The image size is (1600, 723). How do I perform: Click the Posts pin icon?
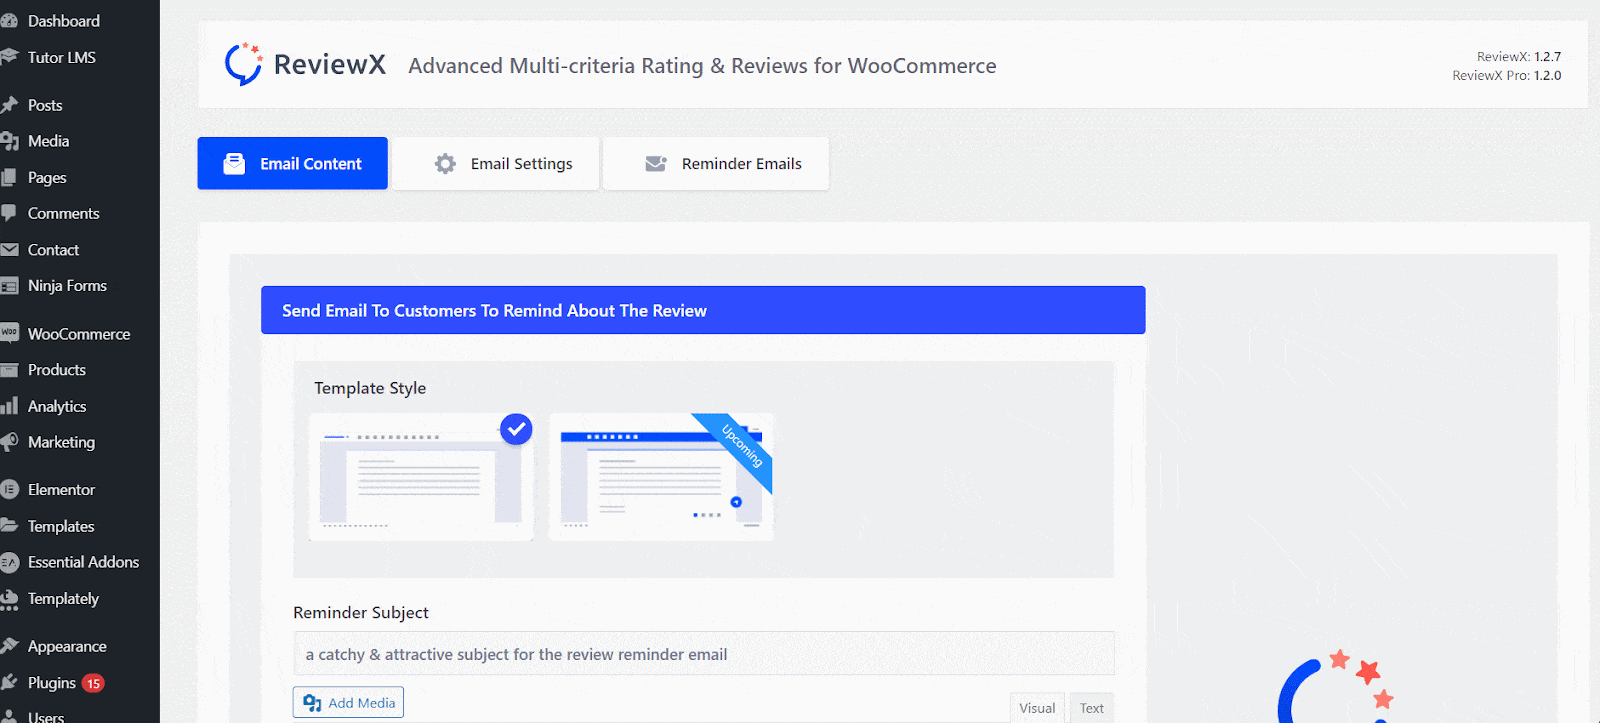tap(10, 105)
